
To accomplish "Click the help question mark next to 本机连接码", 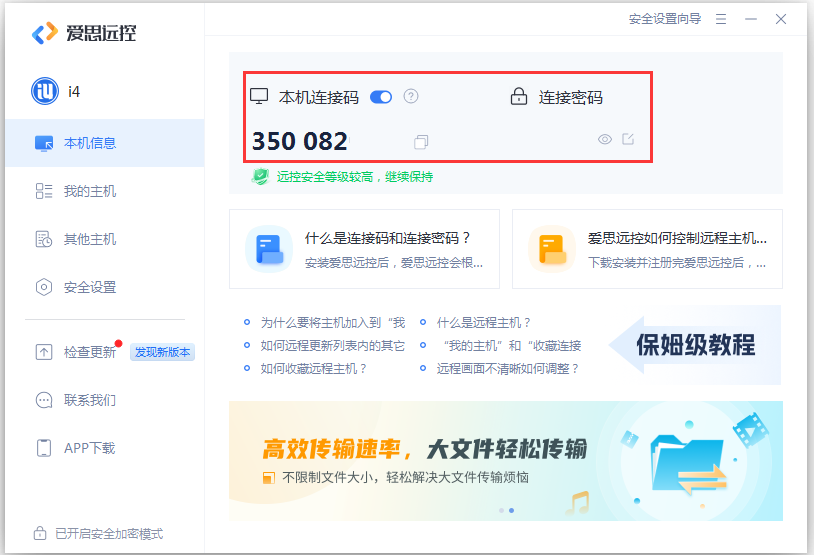I will pos(411,96).
